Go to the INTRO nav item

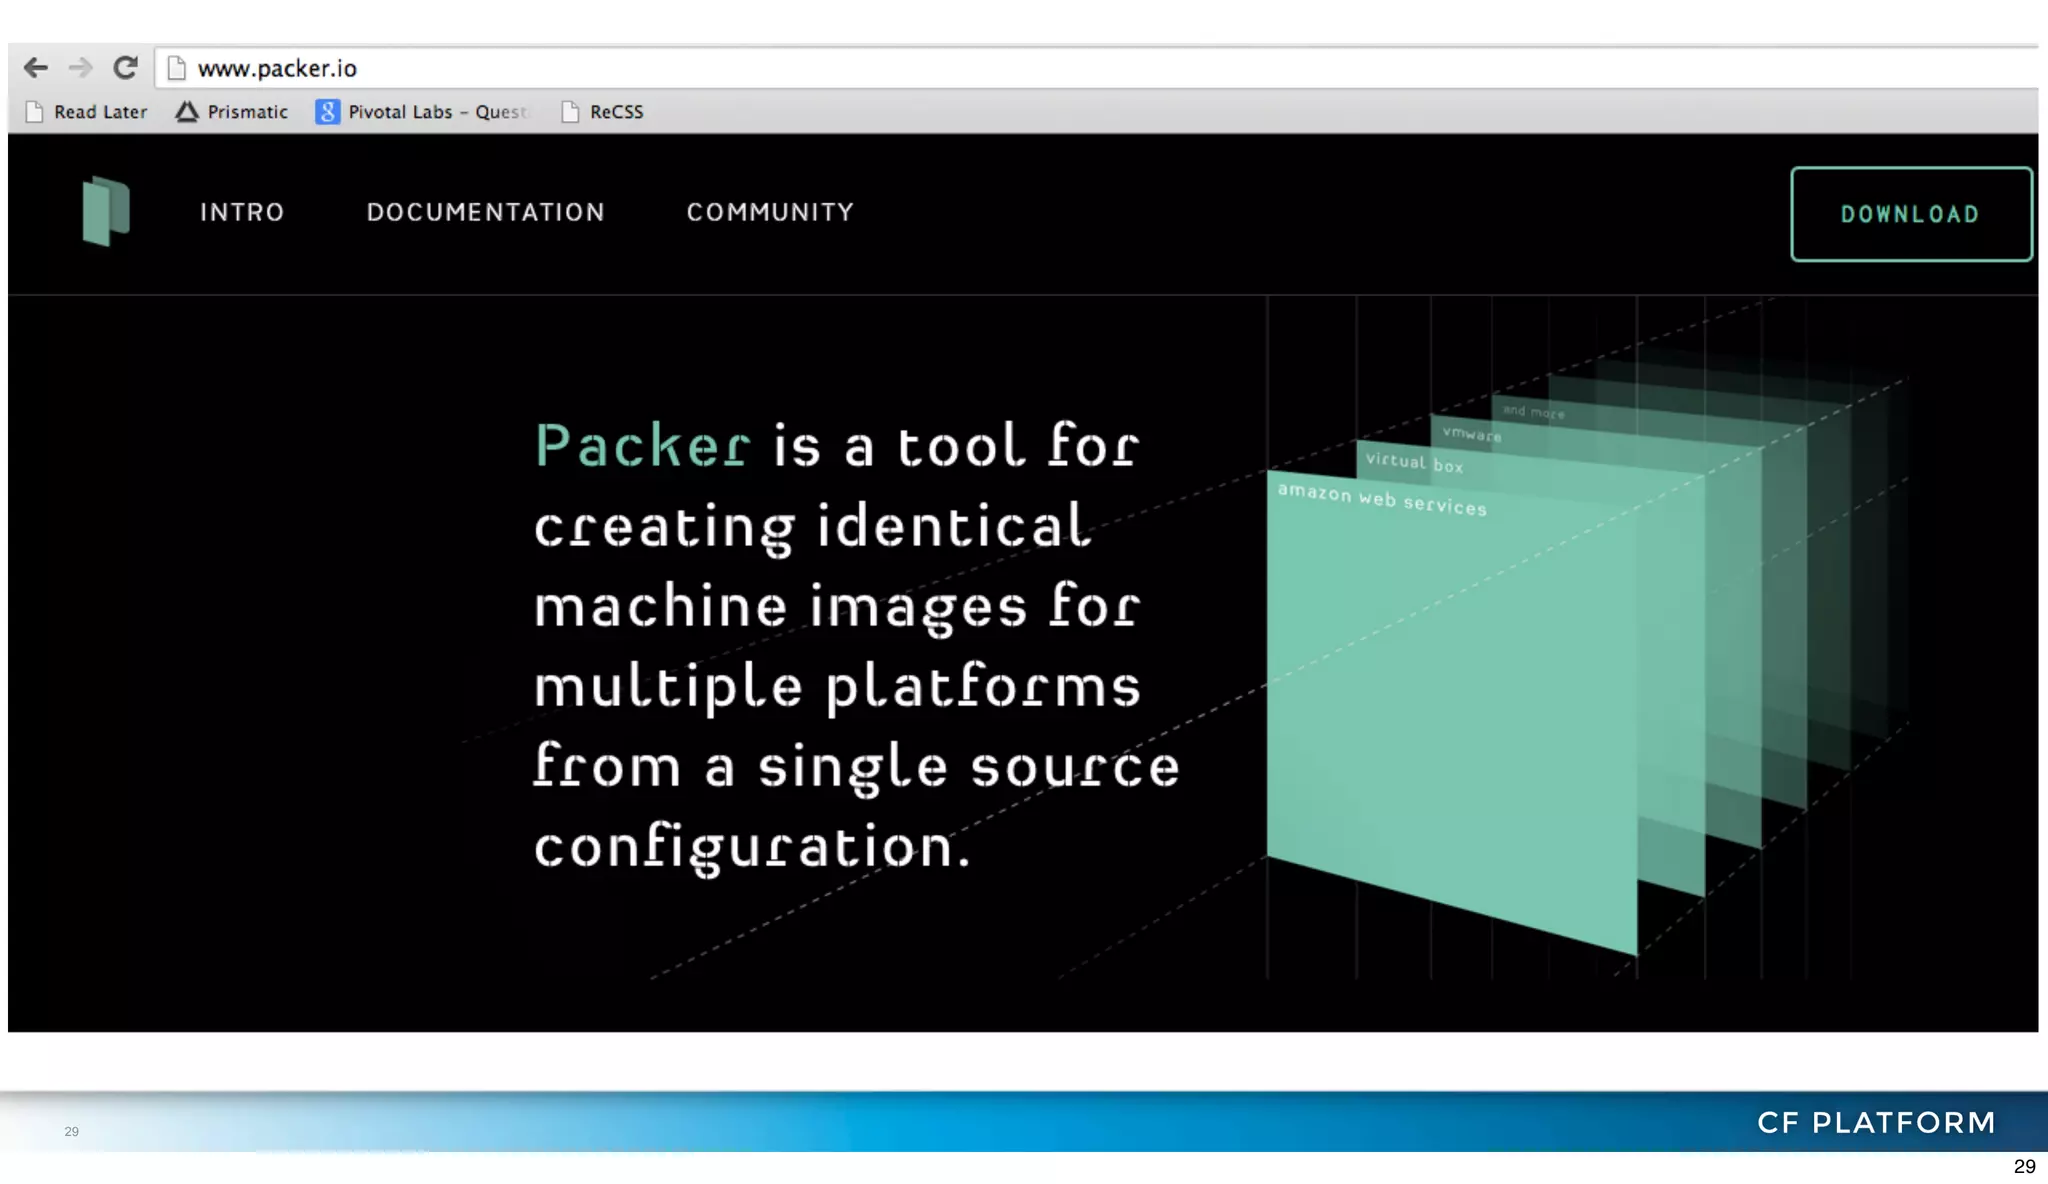click(x=242, y=212)
